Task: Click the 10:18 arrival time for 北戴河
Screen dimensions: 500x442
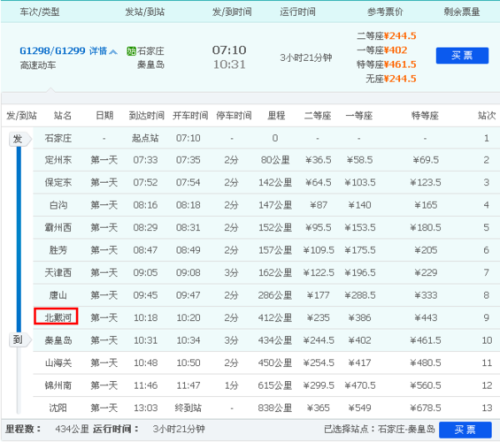Action: [146, 318]
